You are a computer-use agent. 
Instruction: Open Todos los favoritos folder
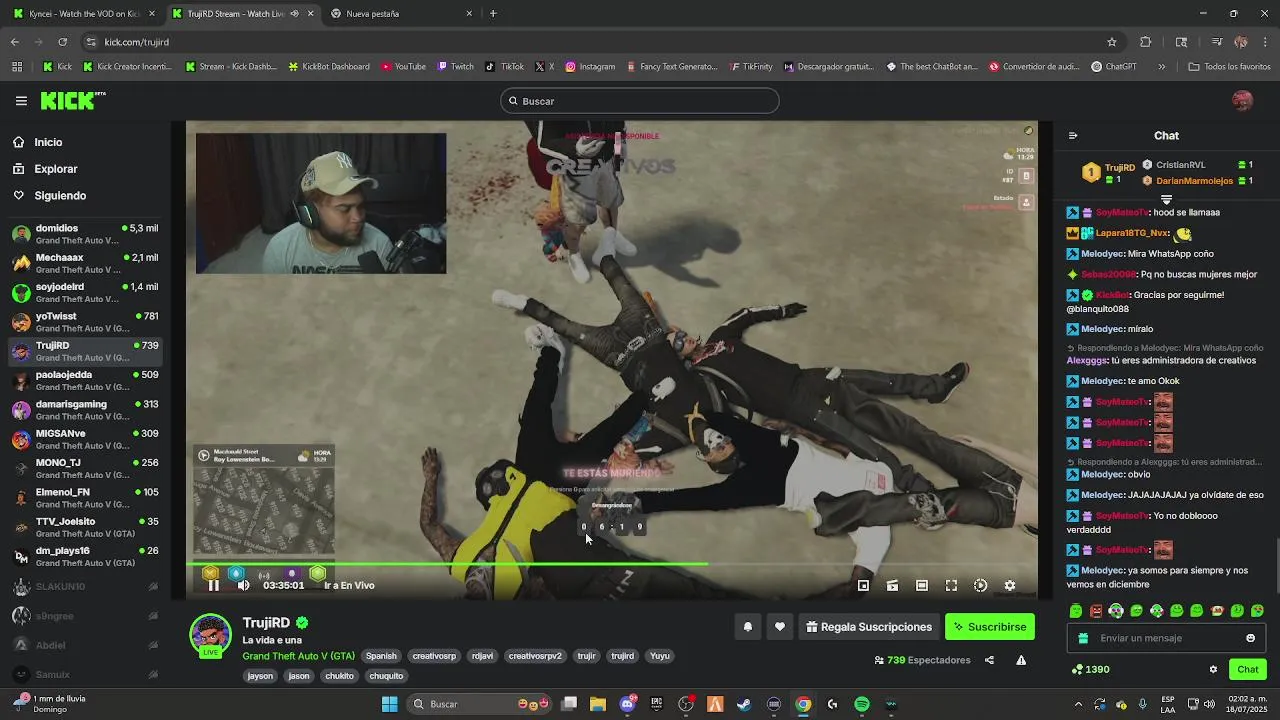click(x=1229, y=67)
